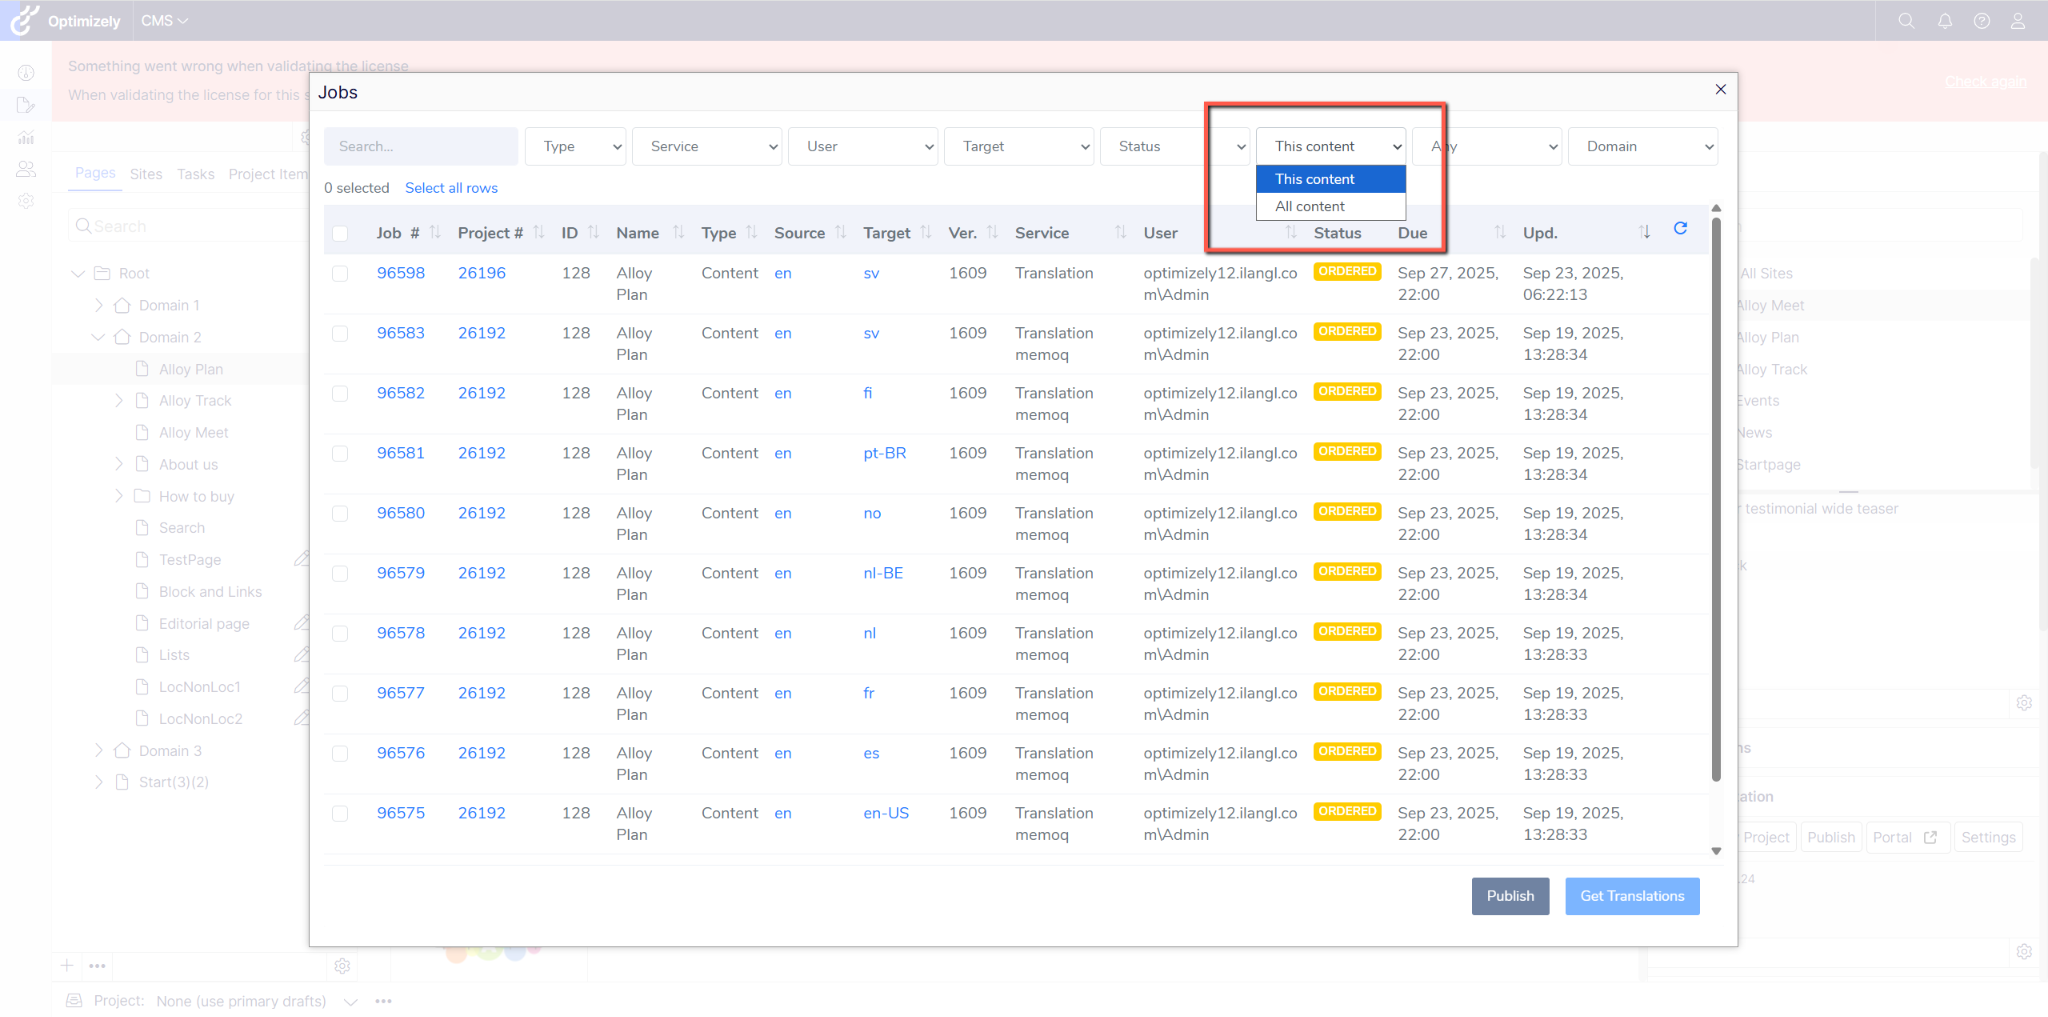Sort jobs by Target column

(x=926, y=233)
